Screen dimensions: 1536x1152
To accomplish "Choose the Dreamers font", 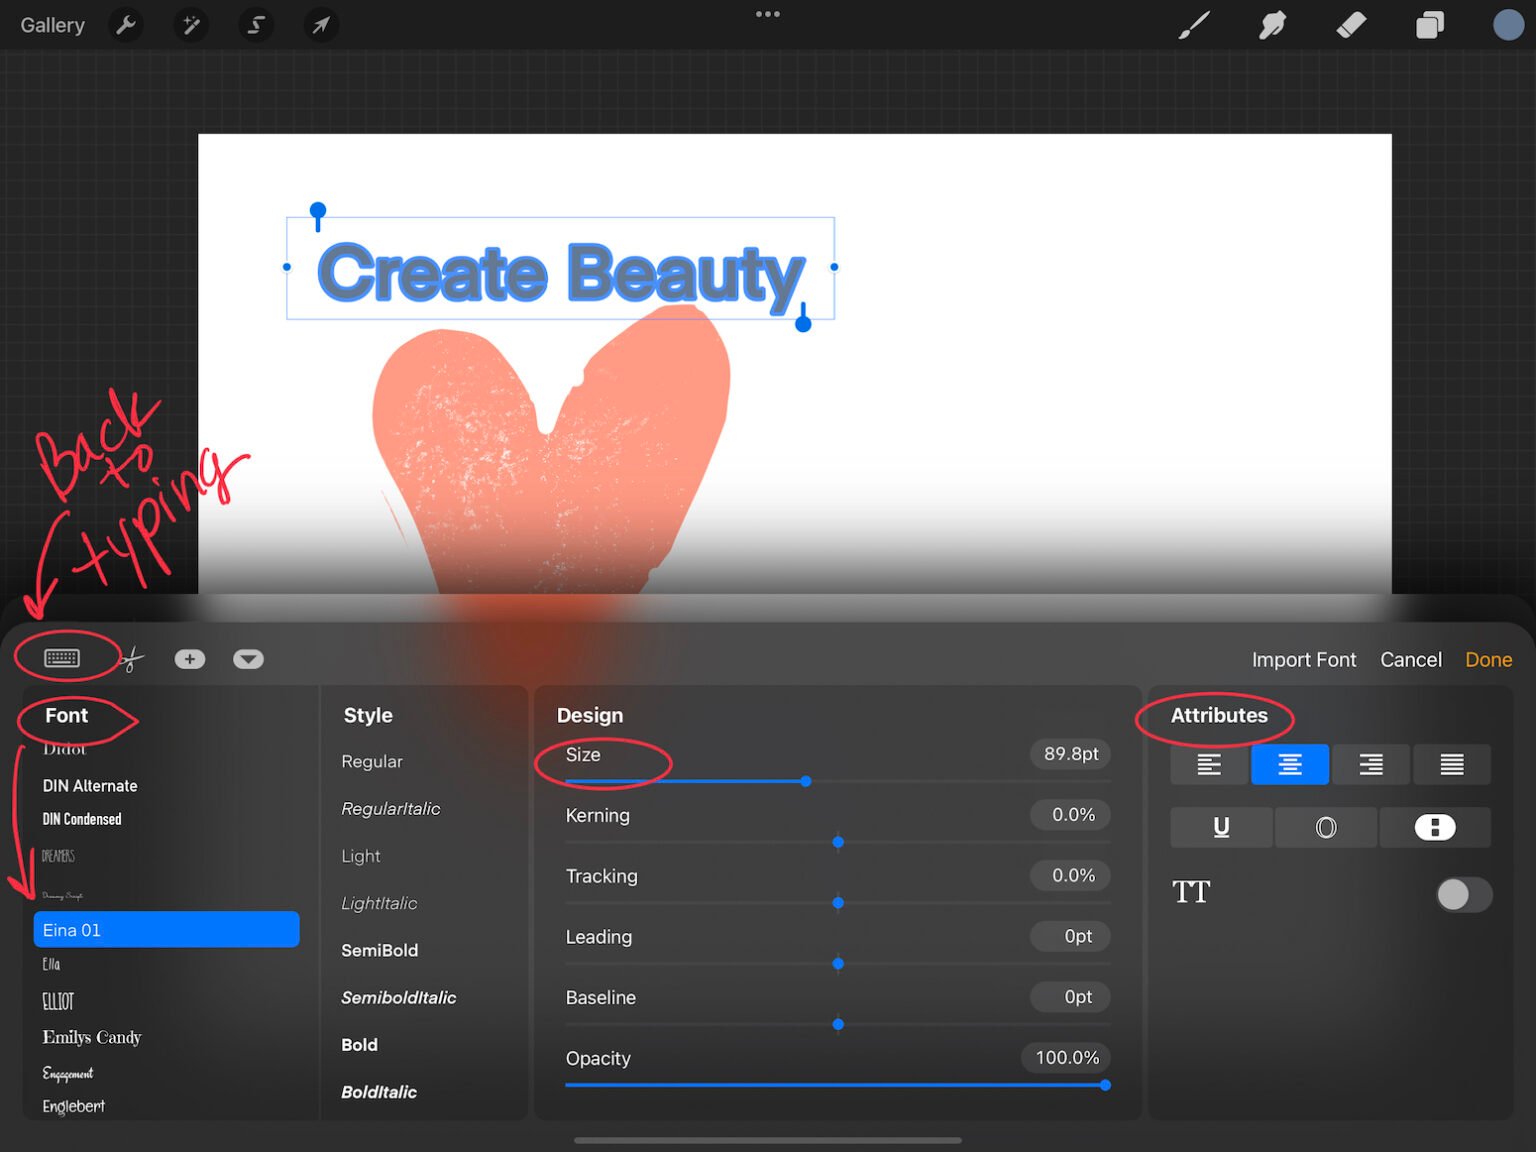I will coord(58,856).
